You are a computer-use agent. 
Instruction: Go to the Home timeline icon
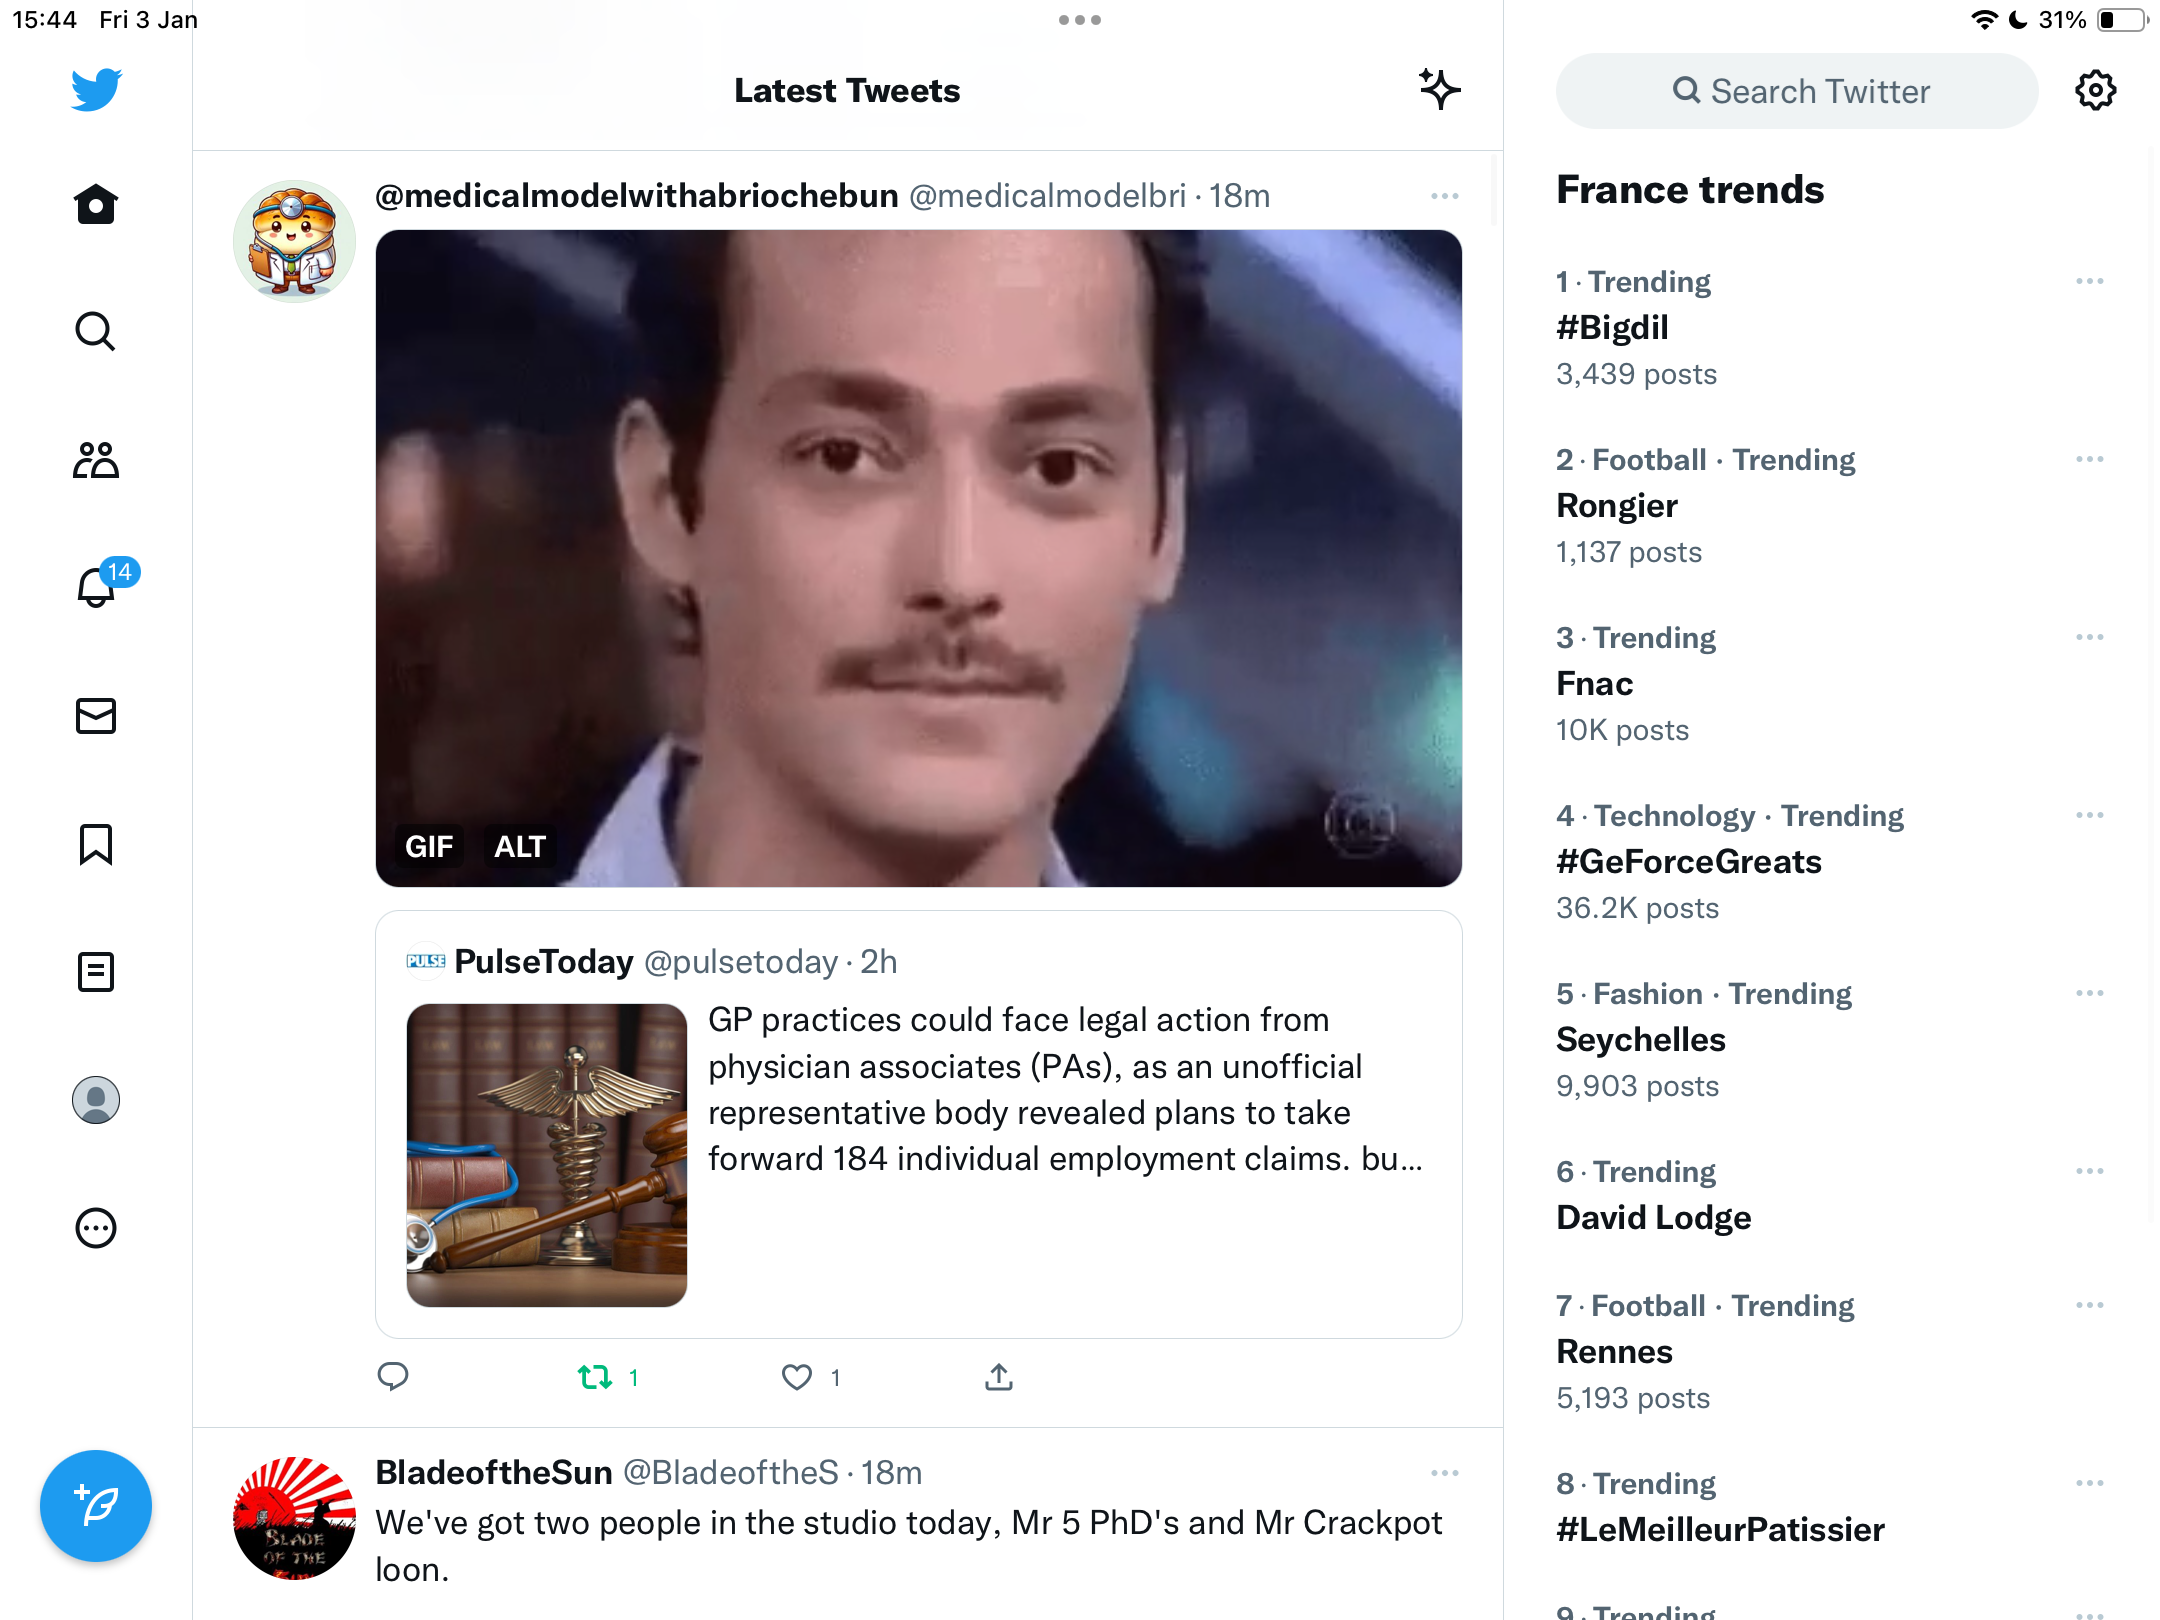pos(96,204)
